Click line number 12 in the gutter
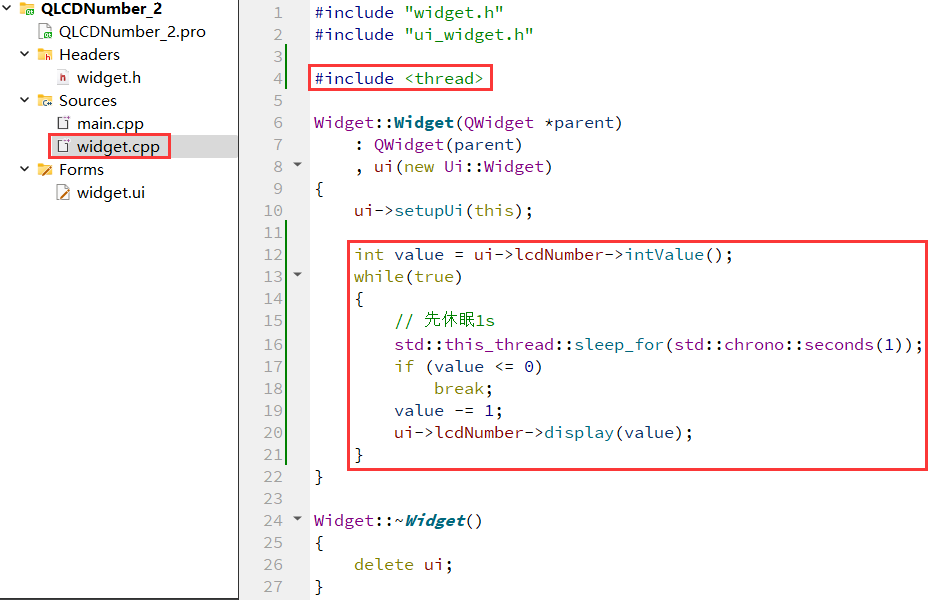The image size is (931, 600). pos(273,255)
